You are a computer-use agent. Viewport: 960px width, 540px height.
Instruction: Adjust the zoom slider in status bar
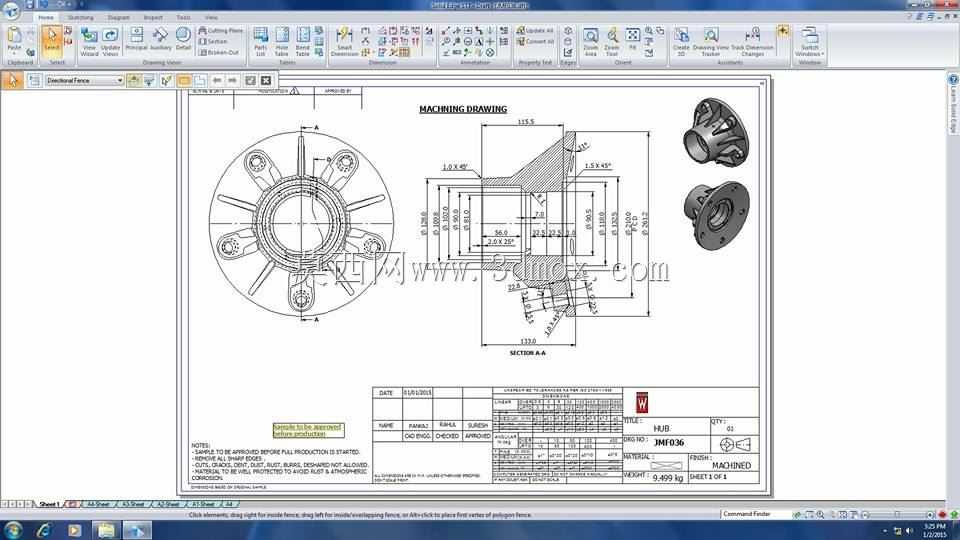point(897,515)
